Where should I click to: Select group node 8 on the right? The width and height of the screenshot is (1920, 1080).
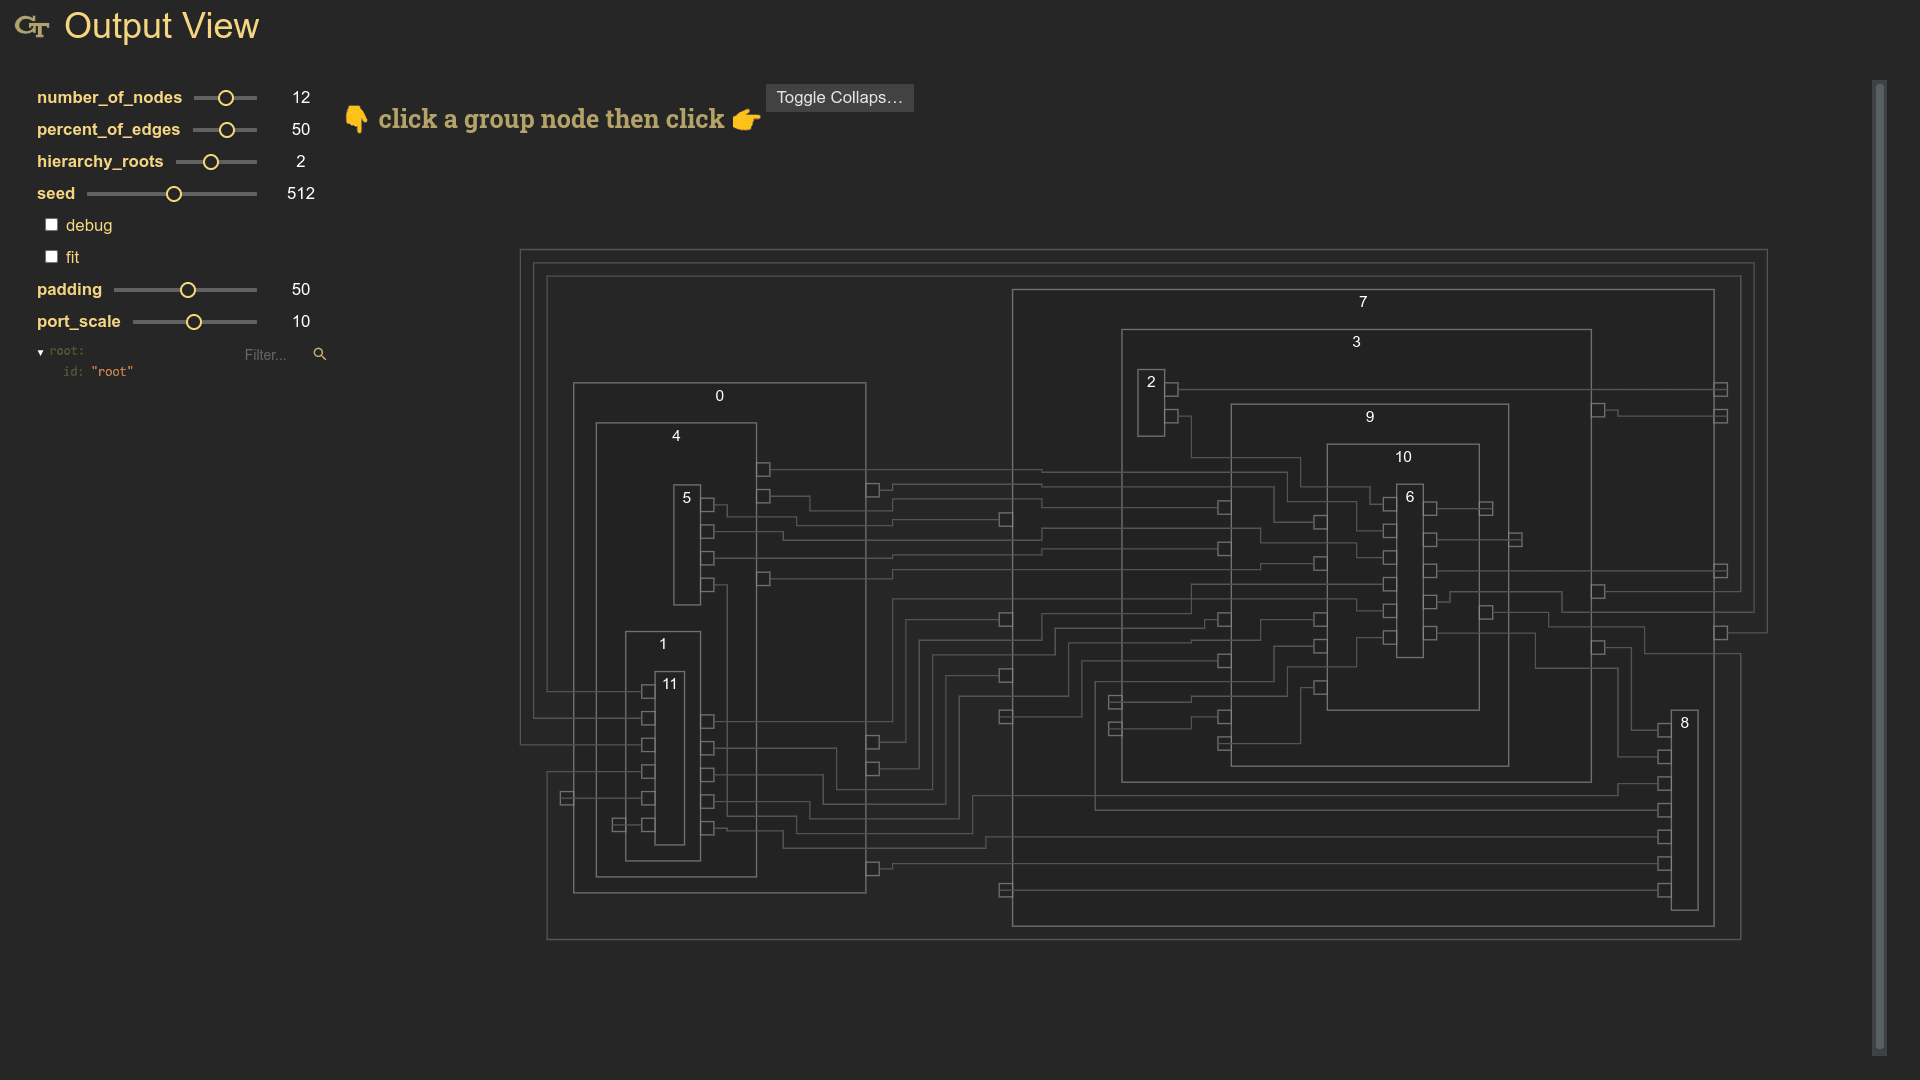pos(1685,722)
